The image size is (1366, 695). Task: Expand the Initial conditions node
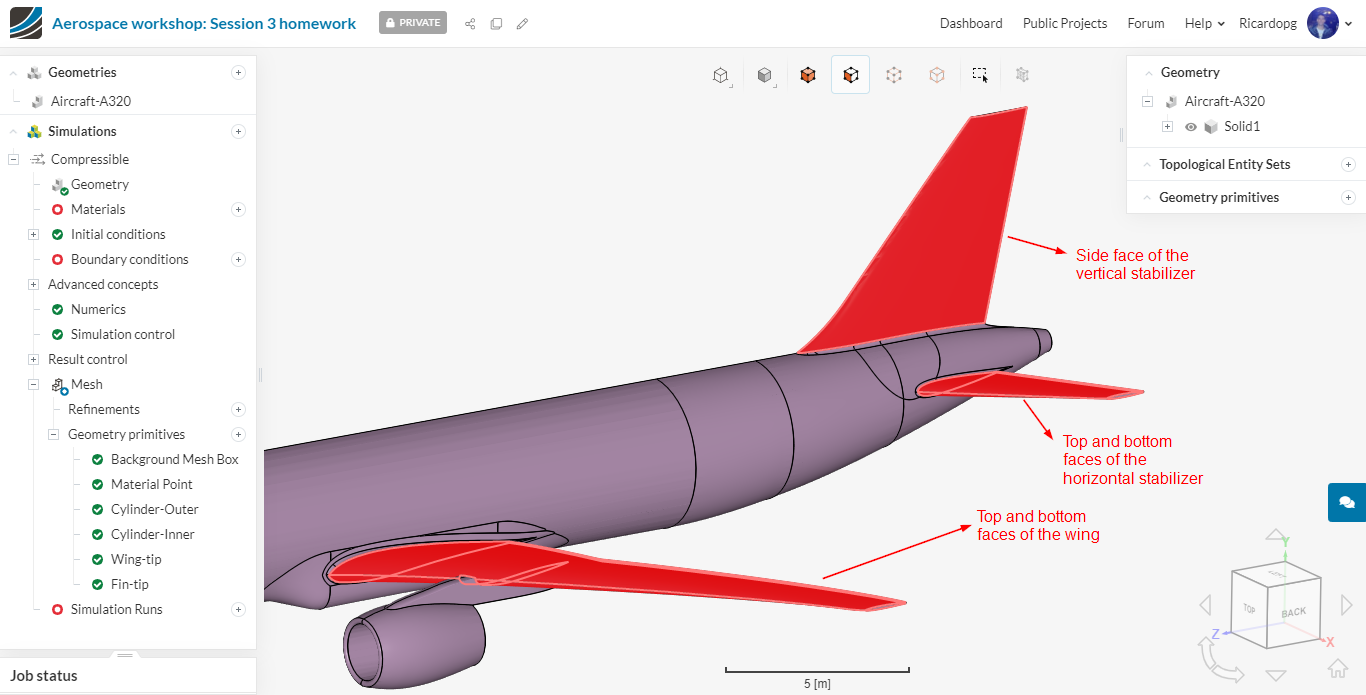pyautogui.click(x=33, y=234)
